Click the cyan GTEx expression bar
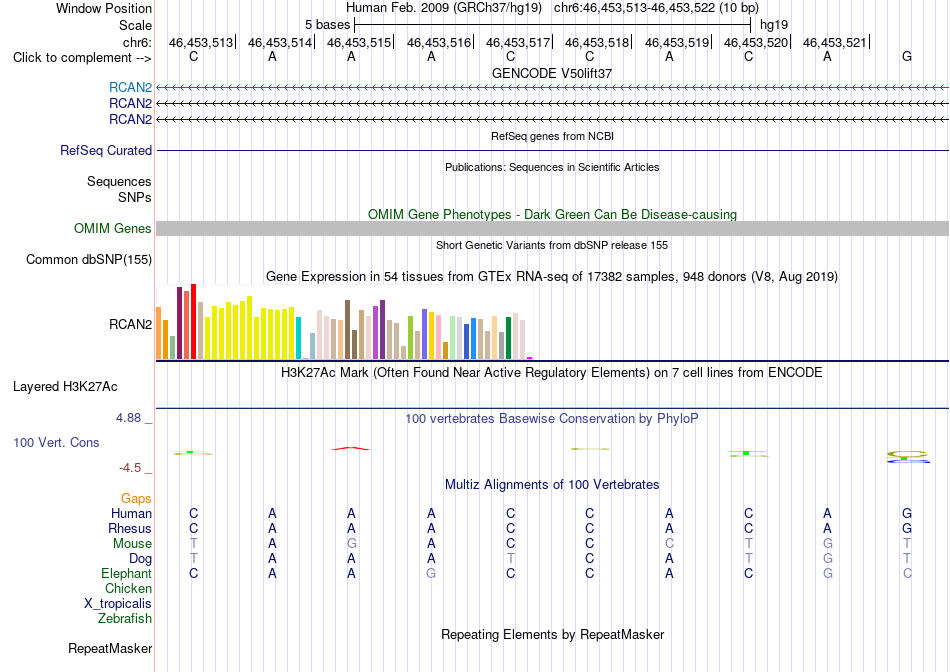 point(298,338)
